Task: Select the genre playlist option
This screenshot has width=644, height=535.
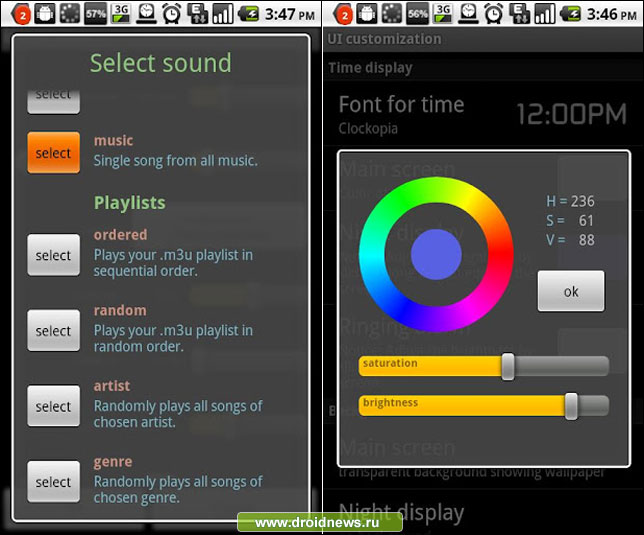Action: click(53, 481)
